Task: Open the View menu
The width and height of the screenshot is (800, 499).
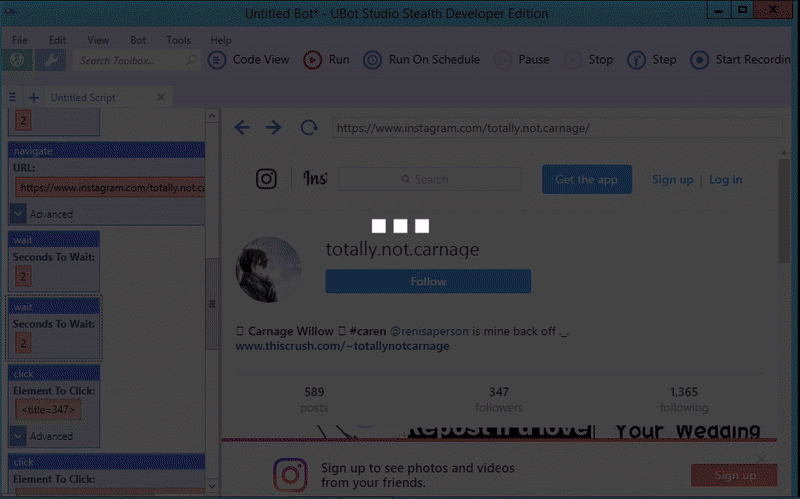Action: [x=98, y=40]
